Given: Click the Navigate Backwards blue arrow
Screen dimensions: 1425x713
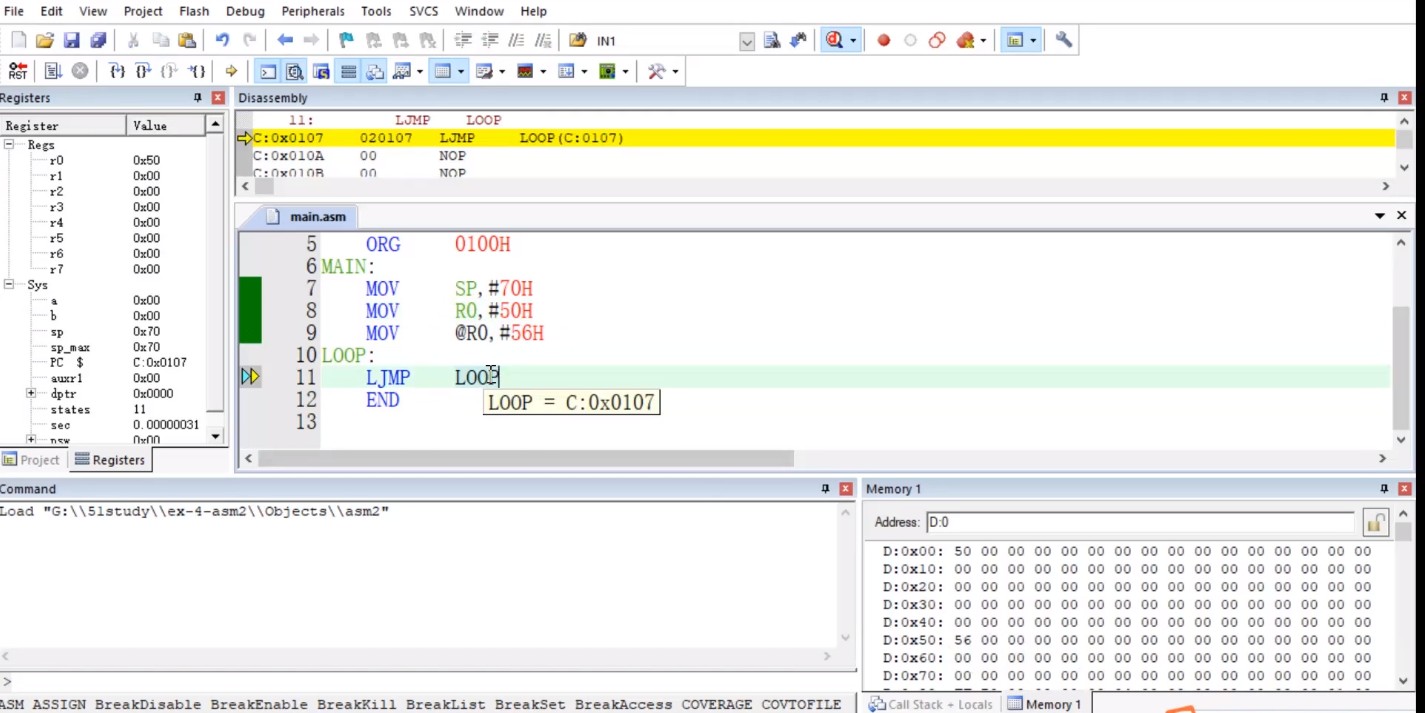Looking at the screenshot, I should pos(285,40).
